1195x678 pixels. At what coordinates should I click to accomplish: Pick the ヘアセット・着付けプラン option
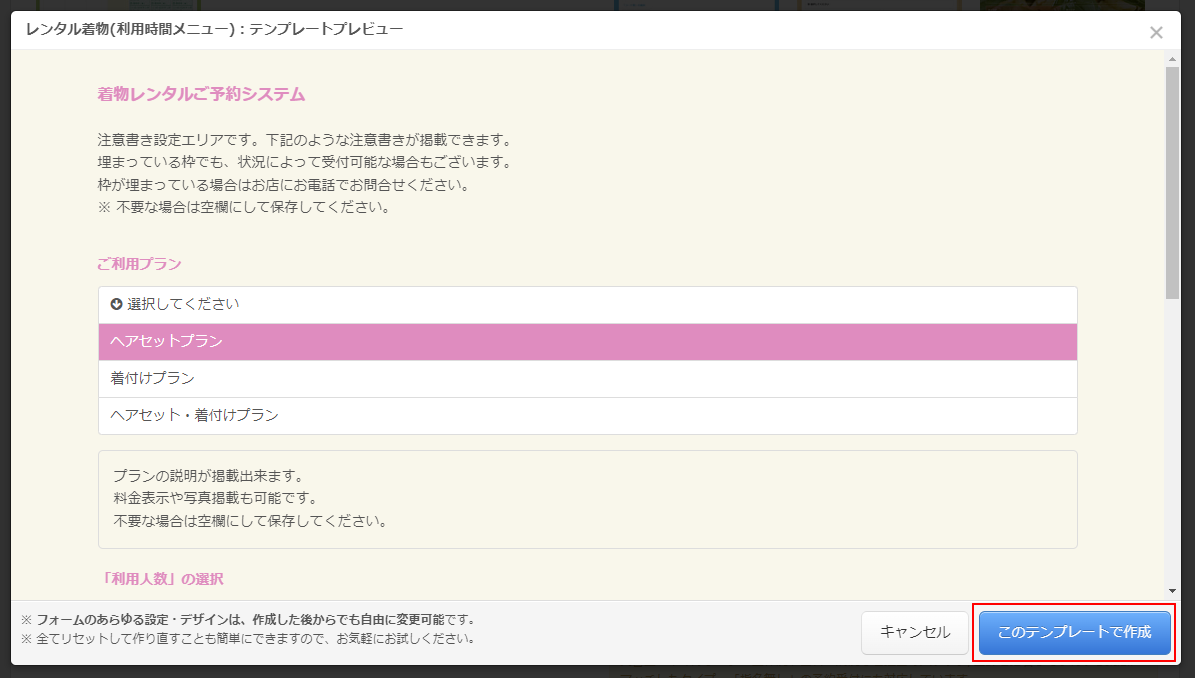point(587,415)
